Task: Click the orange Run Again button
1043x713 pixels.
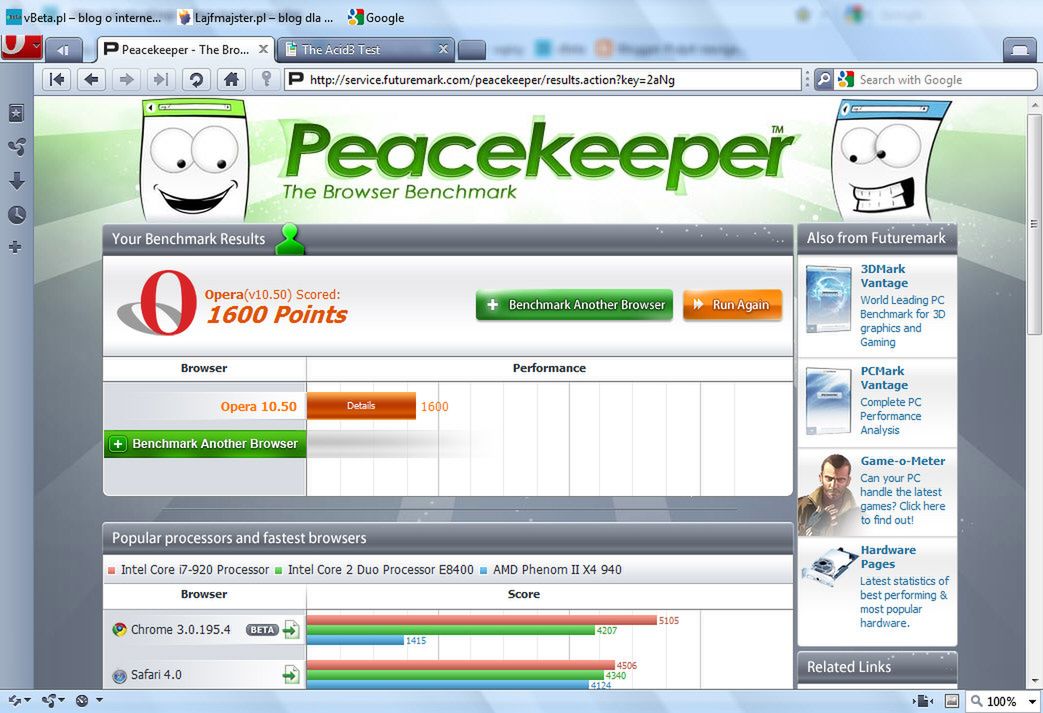Action: (x=732, y=305)
